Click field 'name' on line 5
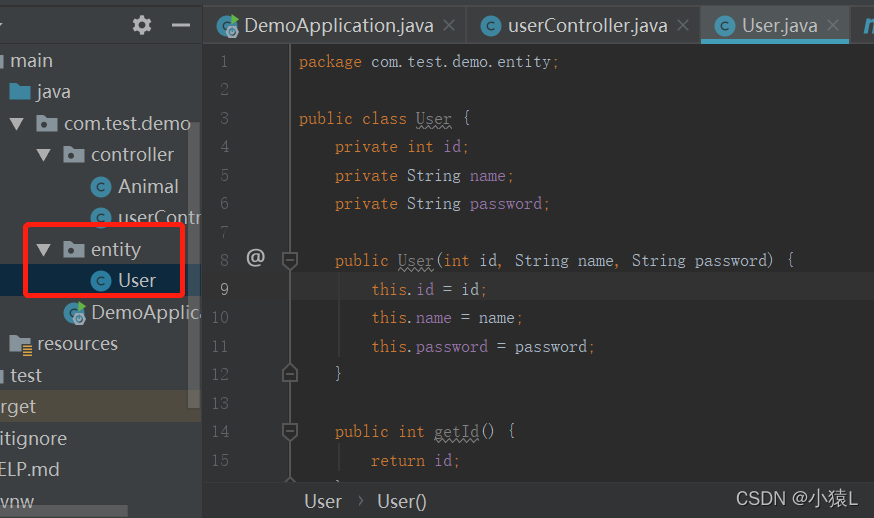 (x=488, y=176)
